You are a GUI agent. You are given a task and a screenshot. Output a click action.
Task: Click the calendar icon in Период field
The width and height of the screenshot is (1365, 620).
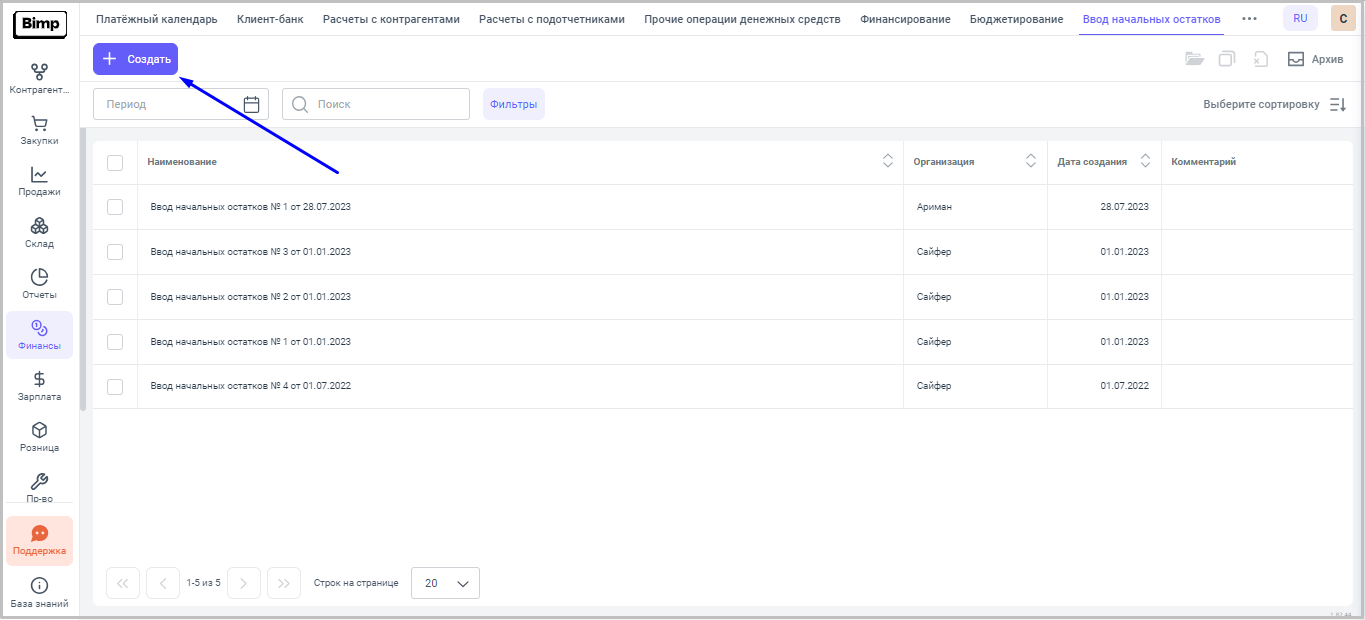click(251, 104)
